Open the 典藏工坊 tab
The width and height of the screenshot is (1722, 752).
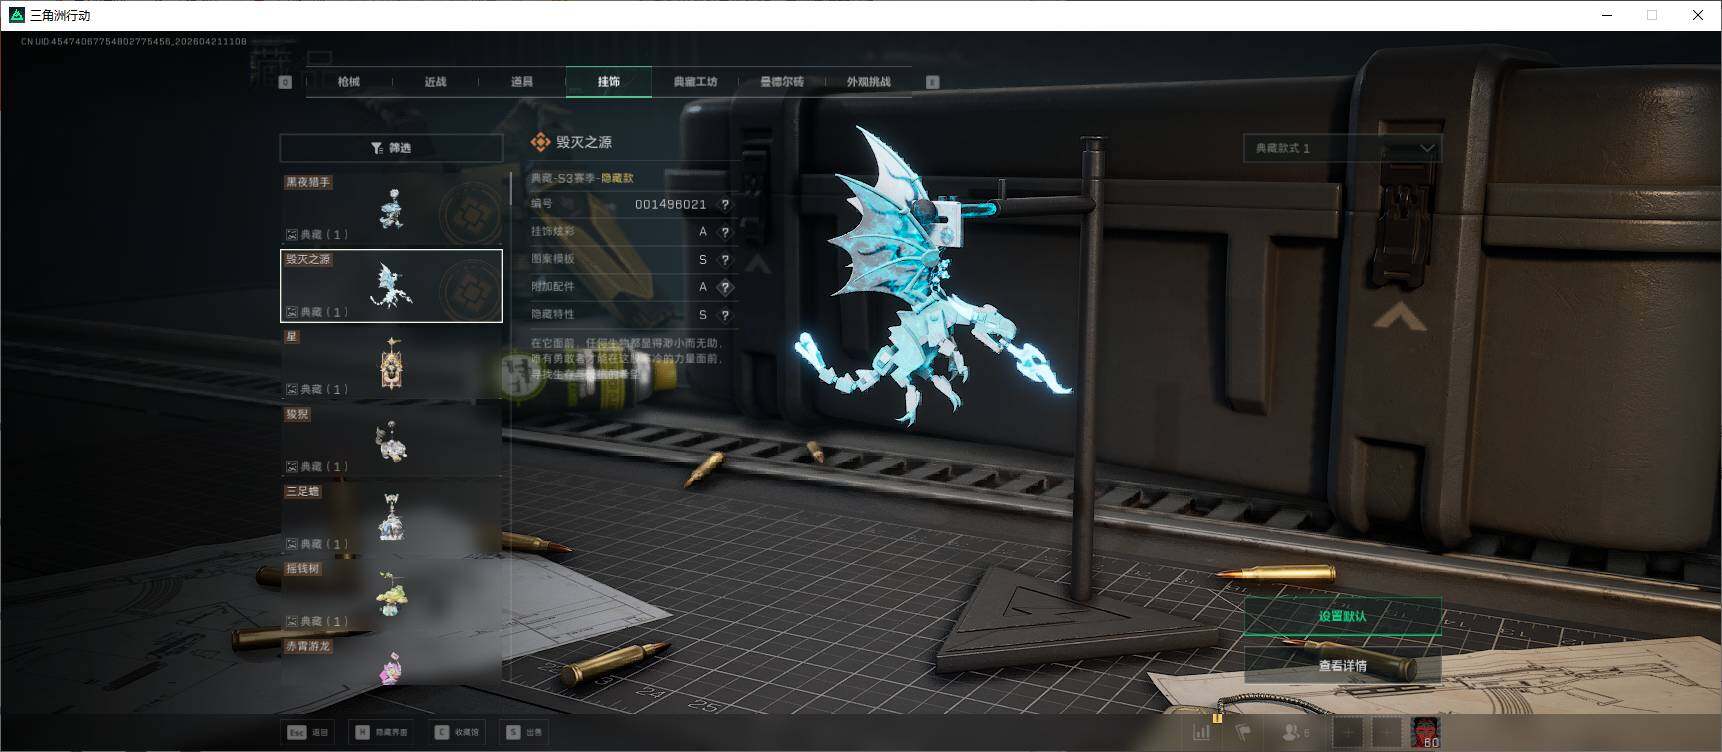tap(695, 82)
